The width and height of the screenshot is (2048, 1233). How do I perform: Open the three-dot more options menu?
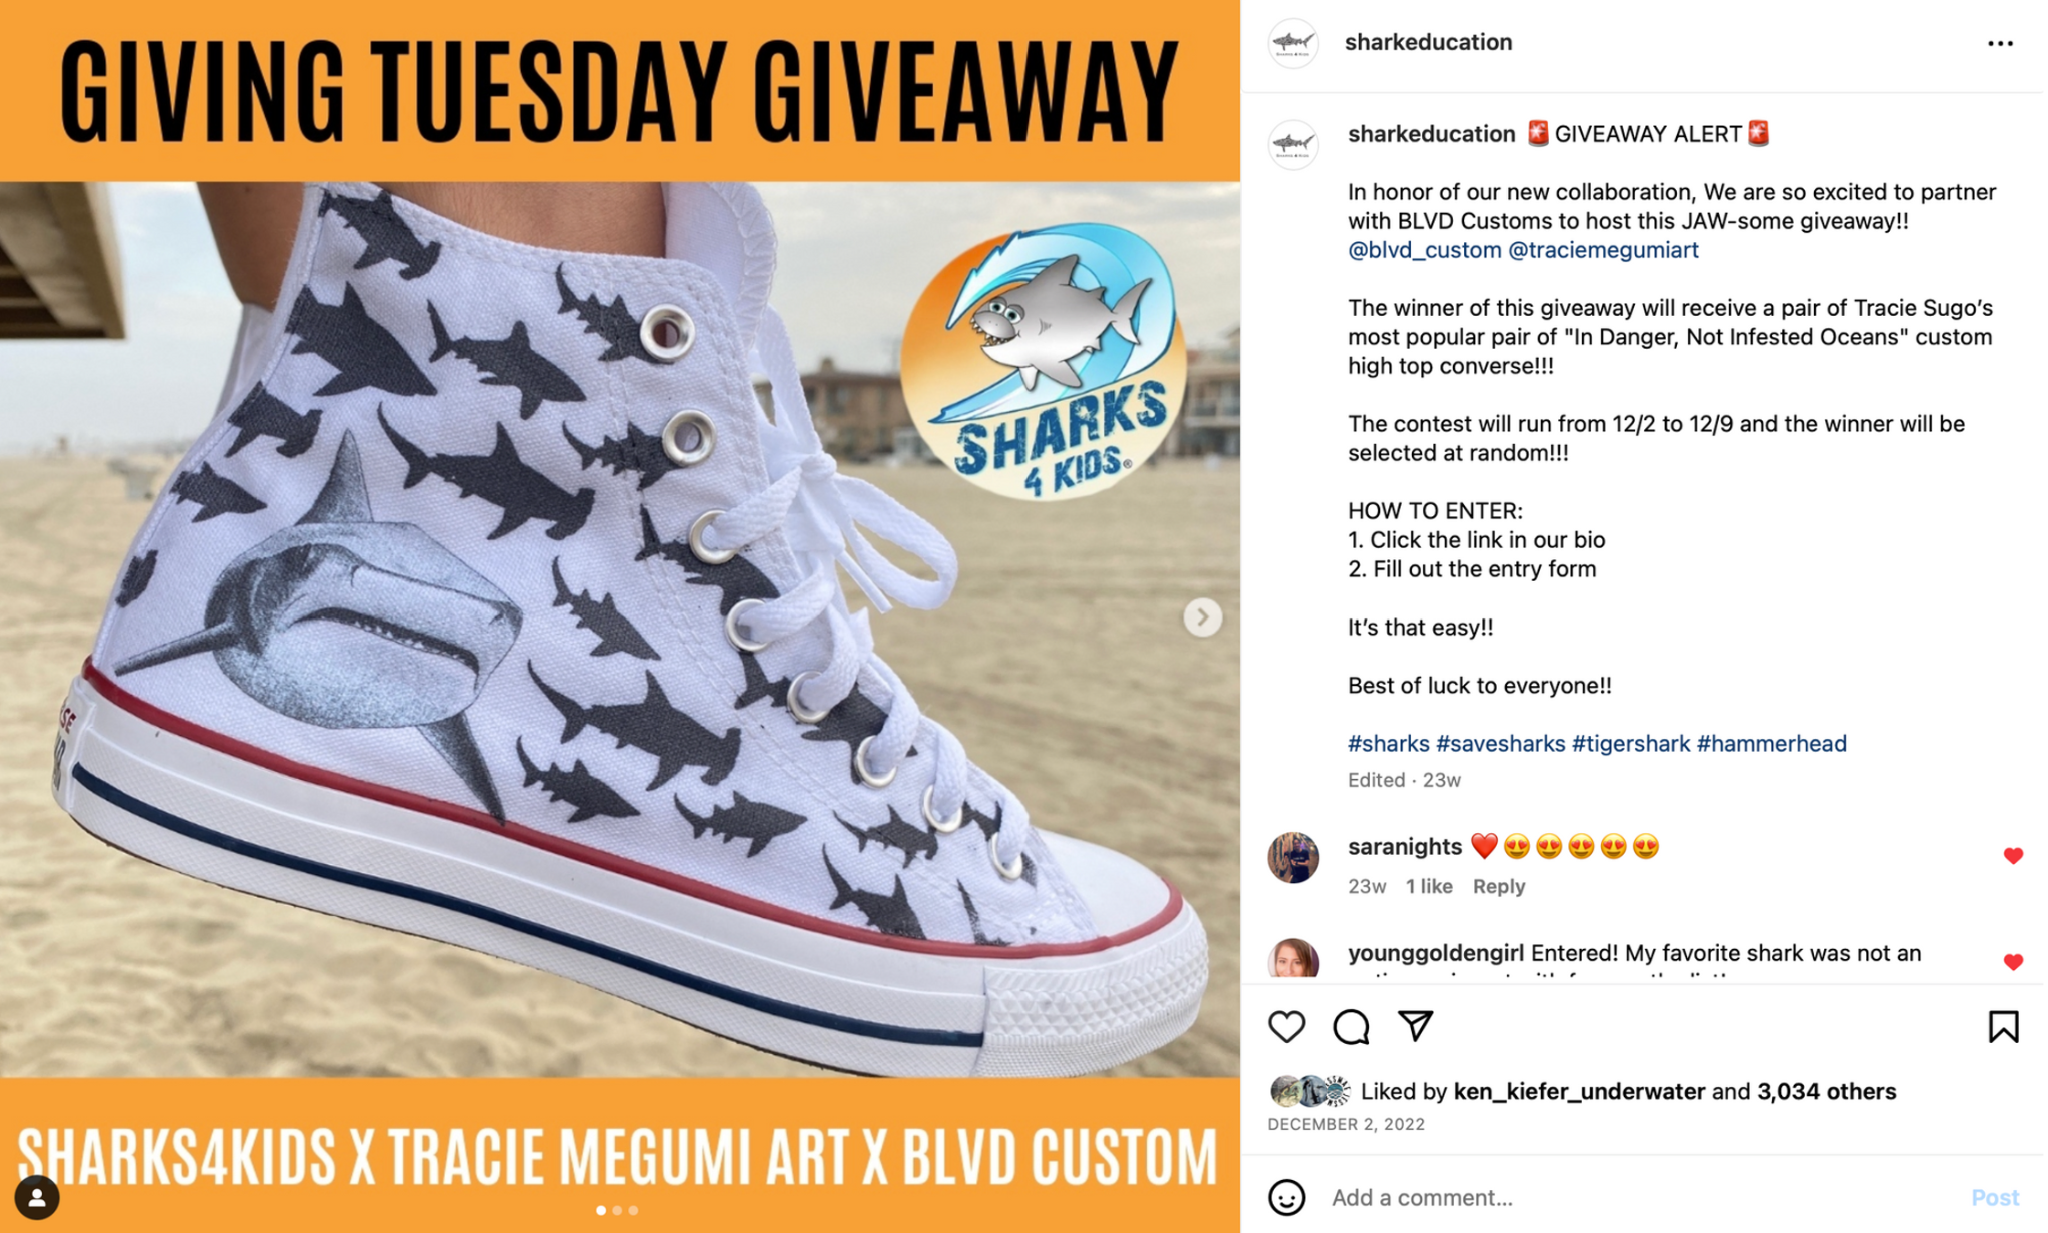coord(2000,43)
